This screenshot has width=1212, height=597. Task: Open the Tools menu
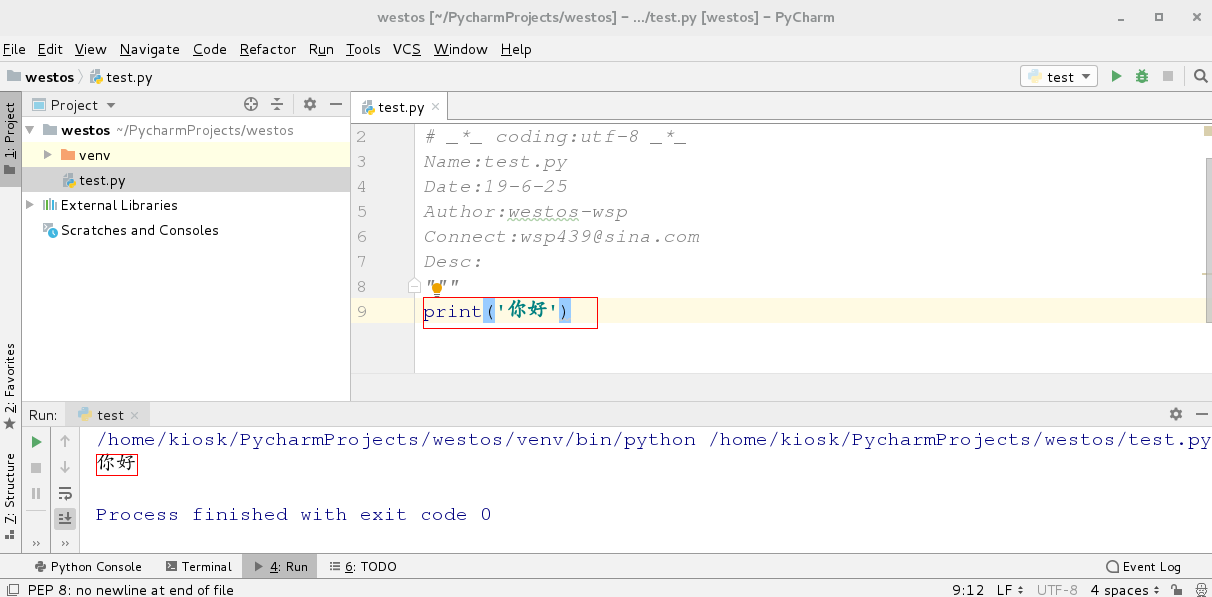coord(363,49)
